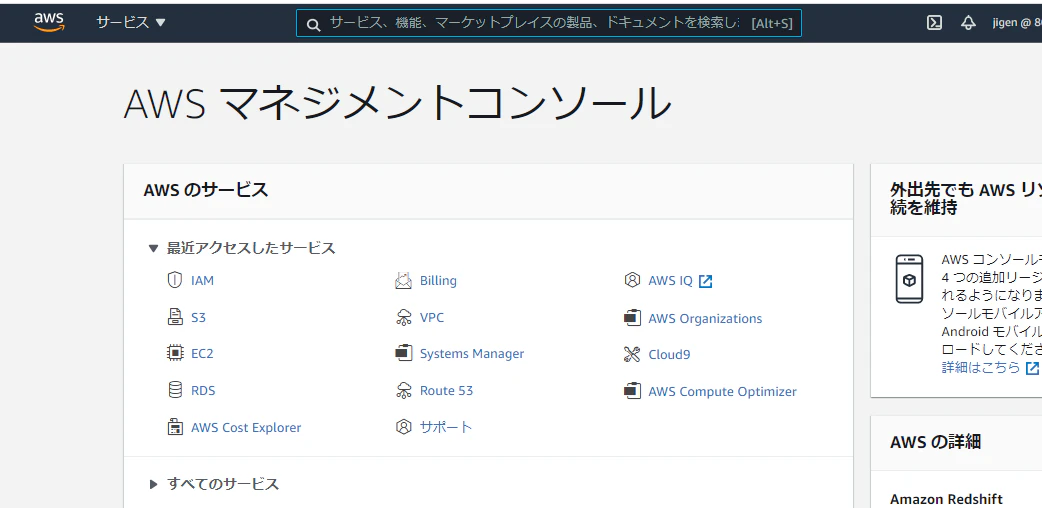Image resolution: width=1042 pixels, height=508 pixels.
Task: Click the external link icon beside AWS IQ
Action: 705,281
